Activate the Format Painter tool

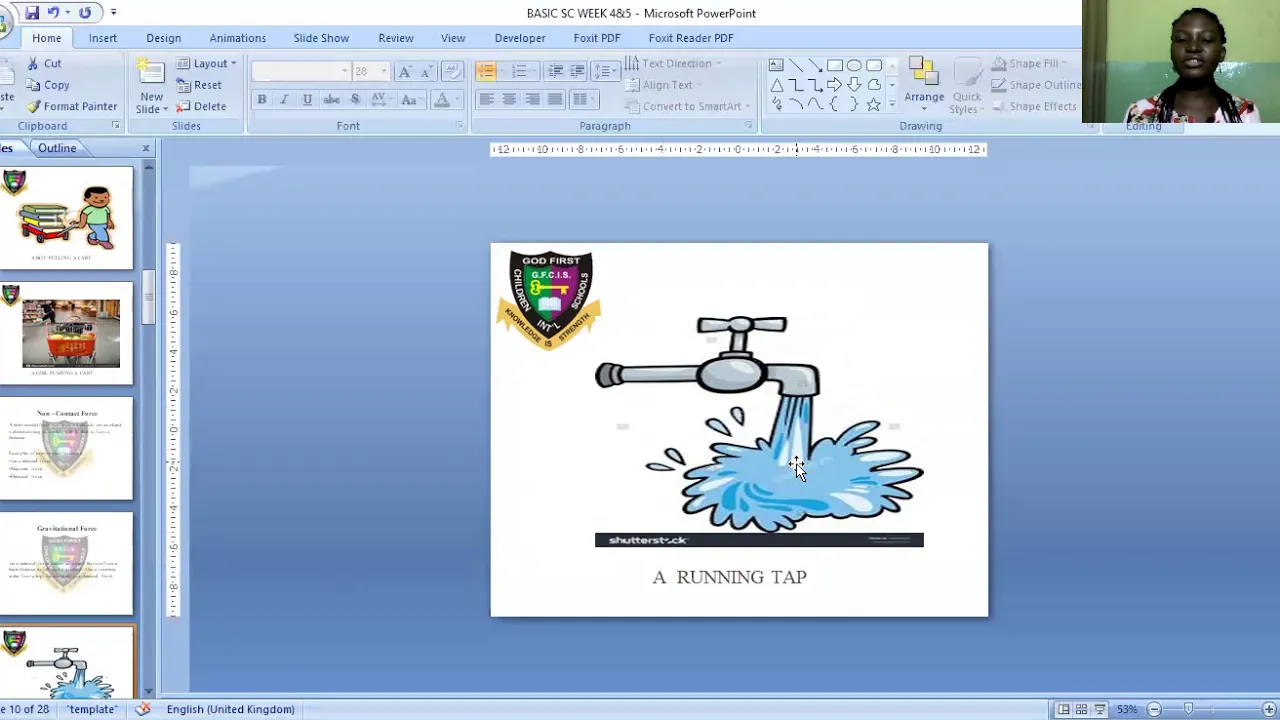click(71, 106)
